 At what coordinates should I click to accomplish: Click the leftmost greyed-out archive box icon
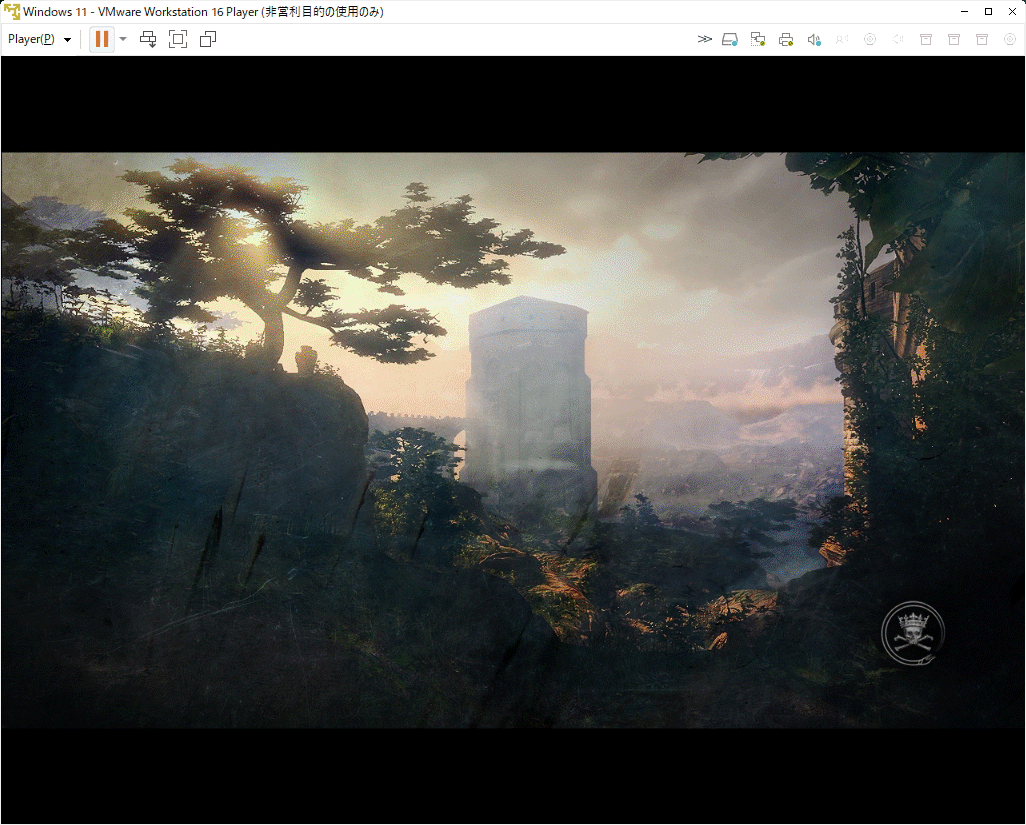926,39
